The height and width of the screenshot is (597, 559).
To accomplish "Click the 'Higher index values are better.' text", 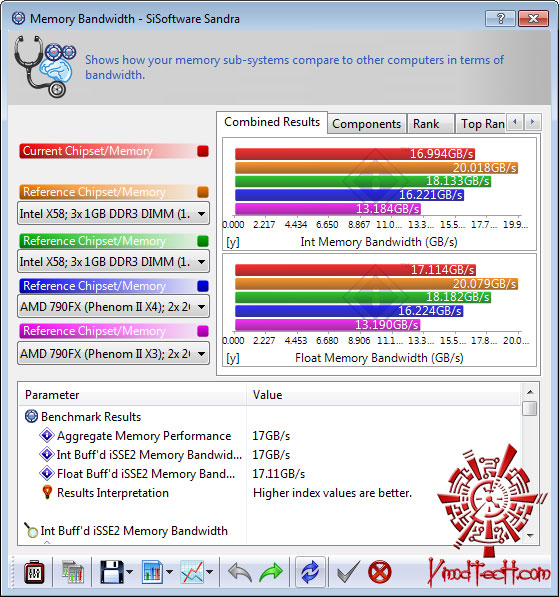I will (332, 493).
